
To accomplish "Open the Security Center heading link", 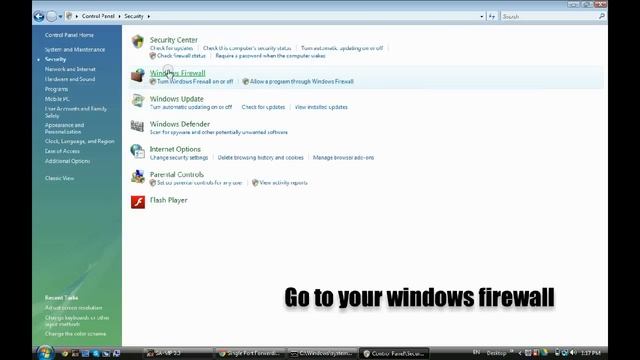I will click(x=173, y=40).
